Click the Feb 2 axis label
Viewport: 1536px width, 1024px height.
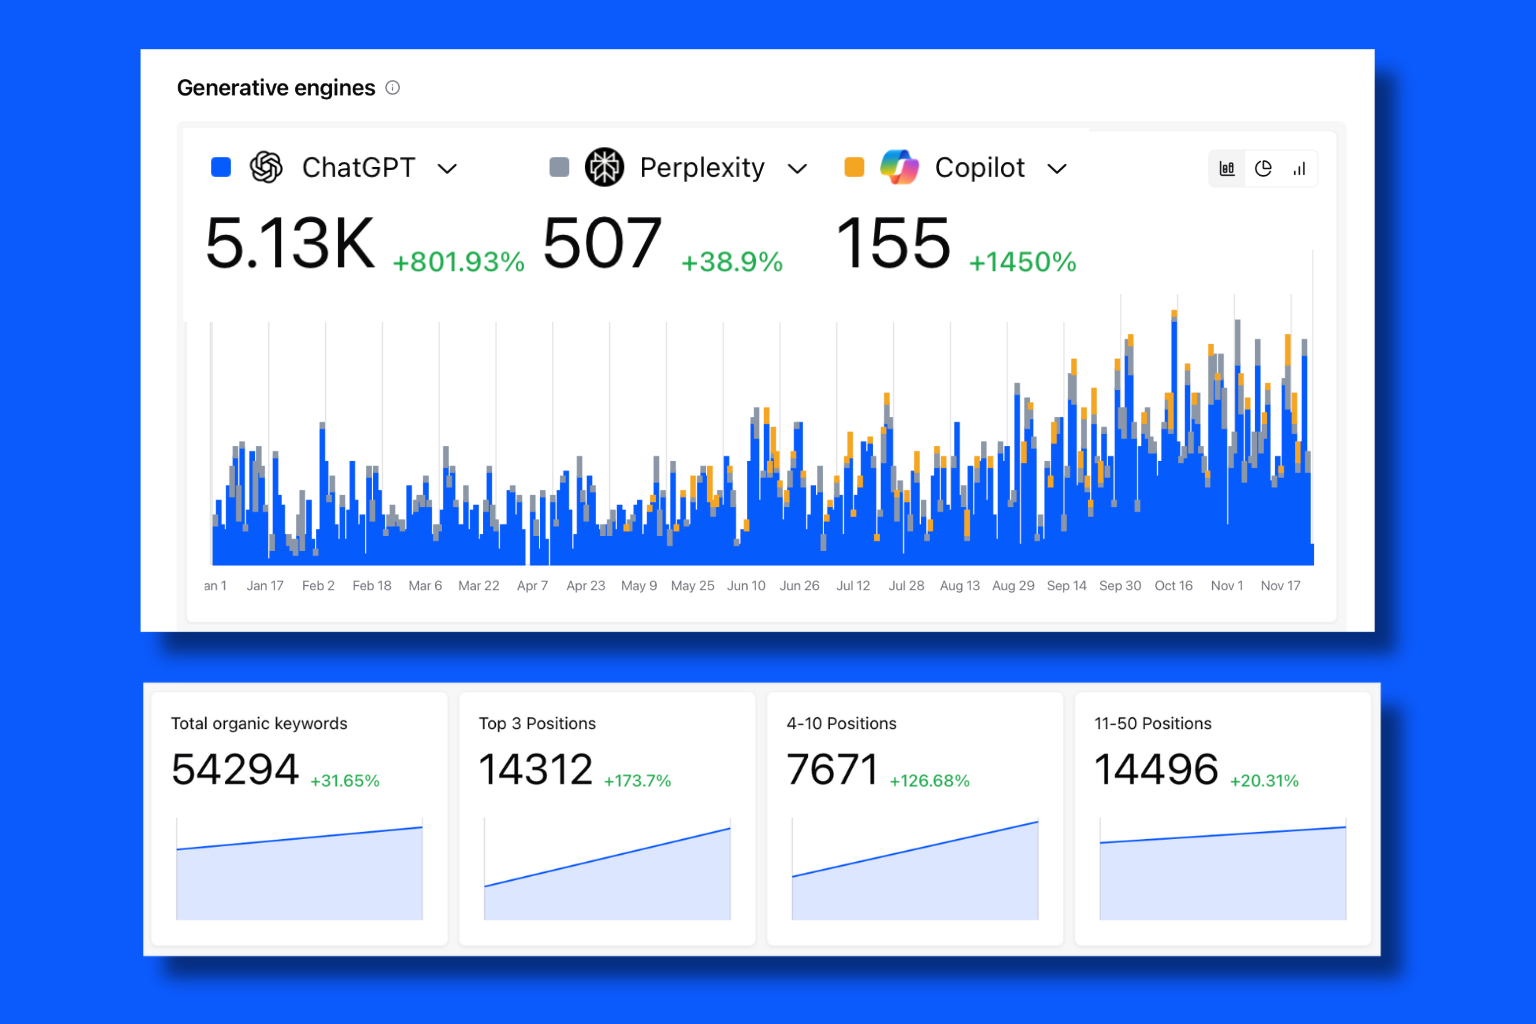318,586
